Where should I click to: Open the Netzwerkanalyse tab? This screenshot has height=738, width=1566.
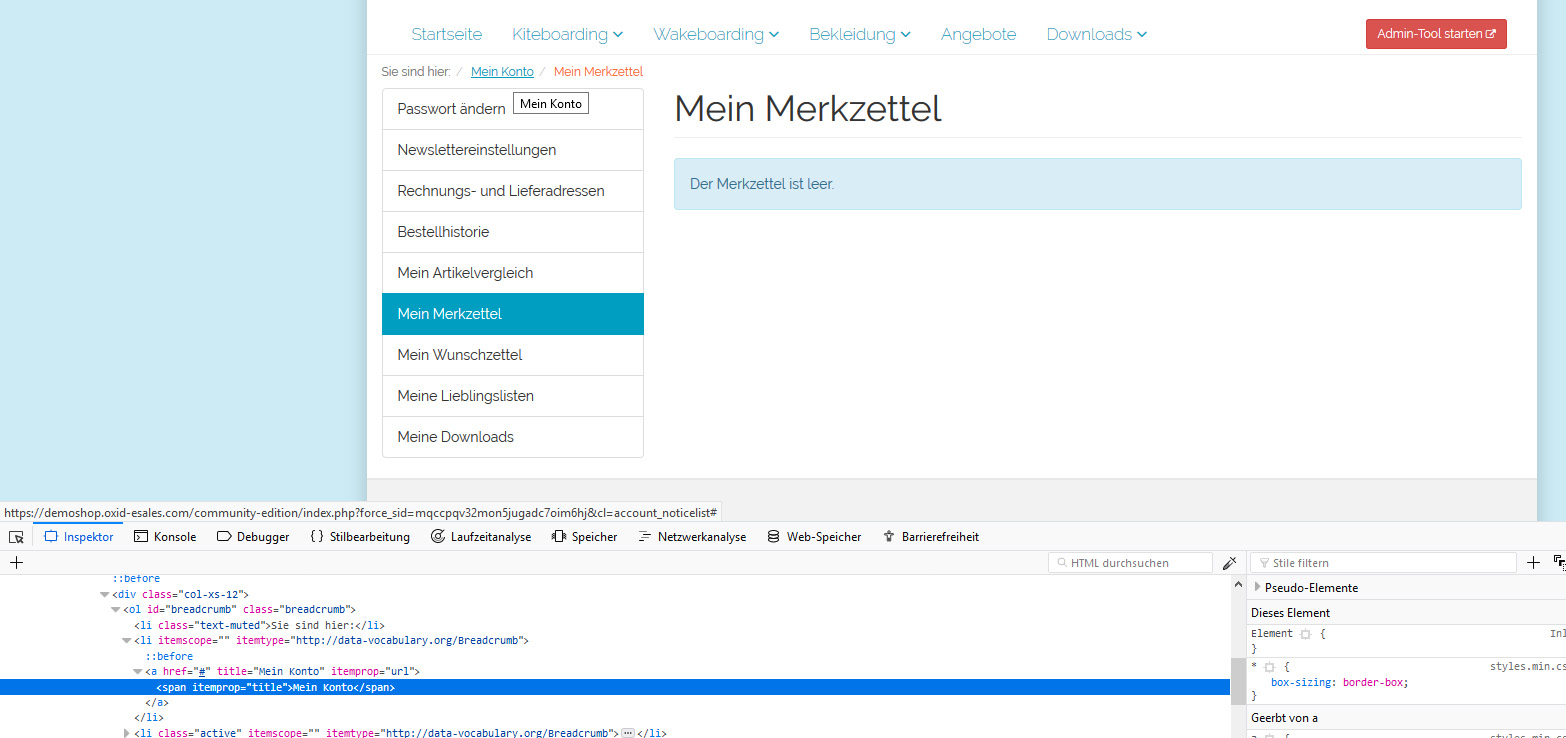click(692, 537)
